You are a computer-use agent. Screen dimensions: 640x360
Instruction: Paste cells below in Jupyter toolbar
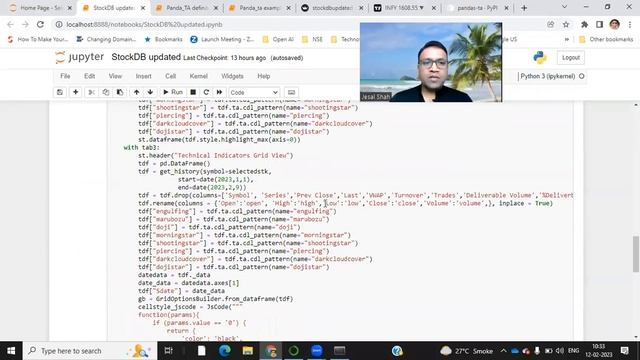click(120, 92)
